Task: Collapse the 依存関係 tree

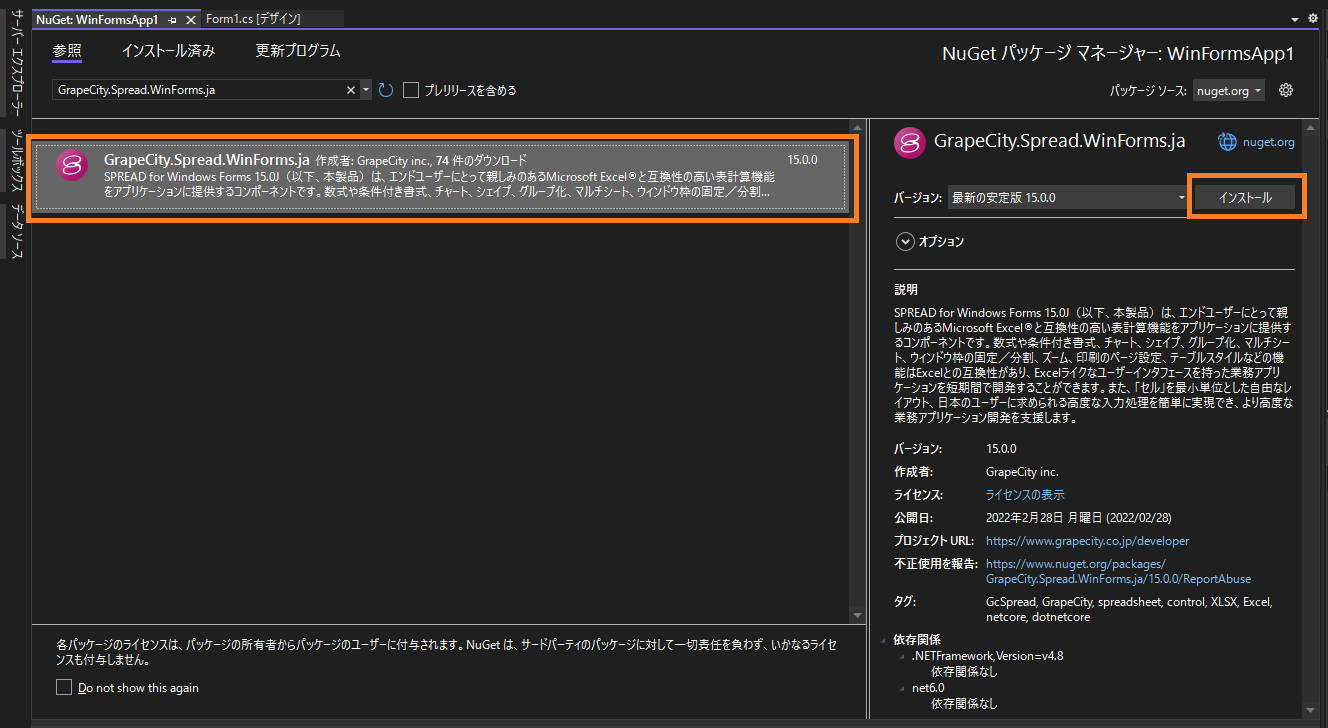Action: click(884, 640)
